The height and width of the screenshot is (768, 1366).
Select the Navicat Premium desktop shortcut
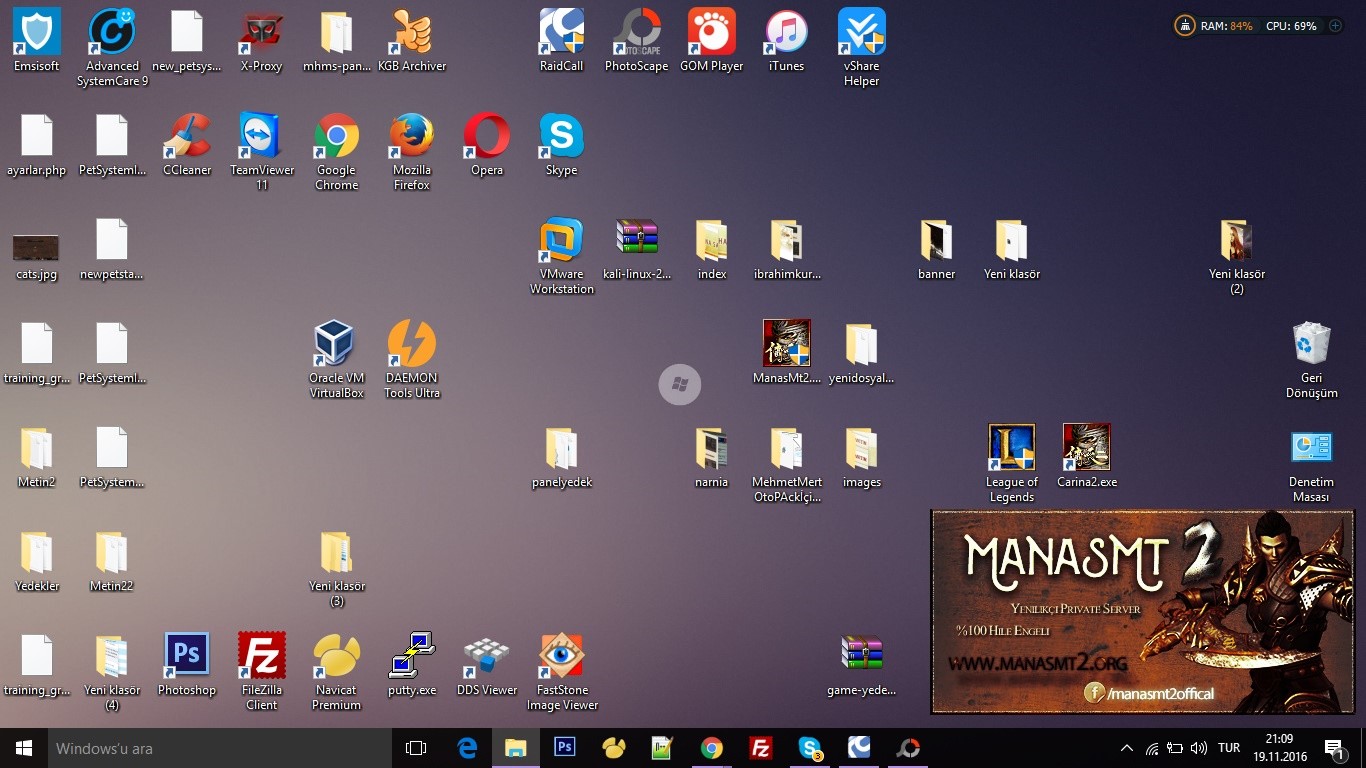pyautogui.click(x=337, y=671)
